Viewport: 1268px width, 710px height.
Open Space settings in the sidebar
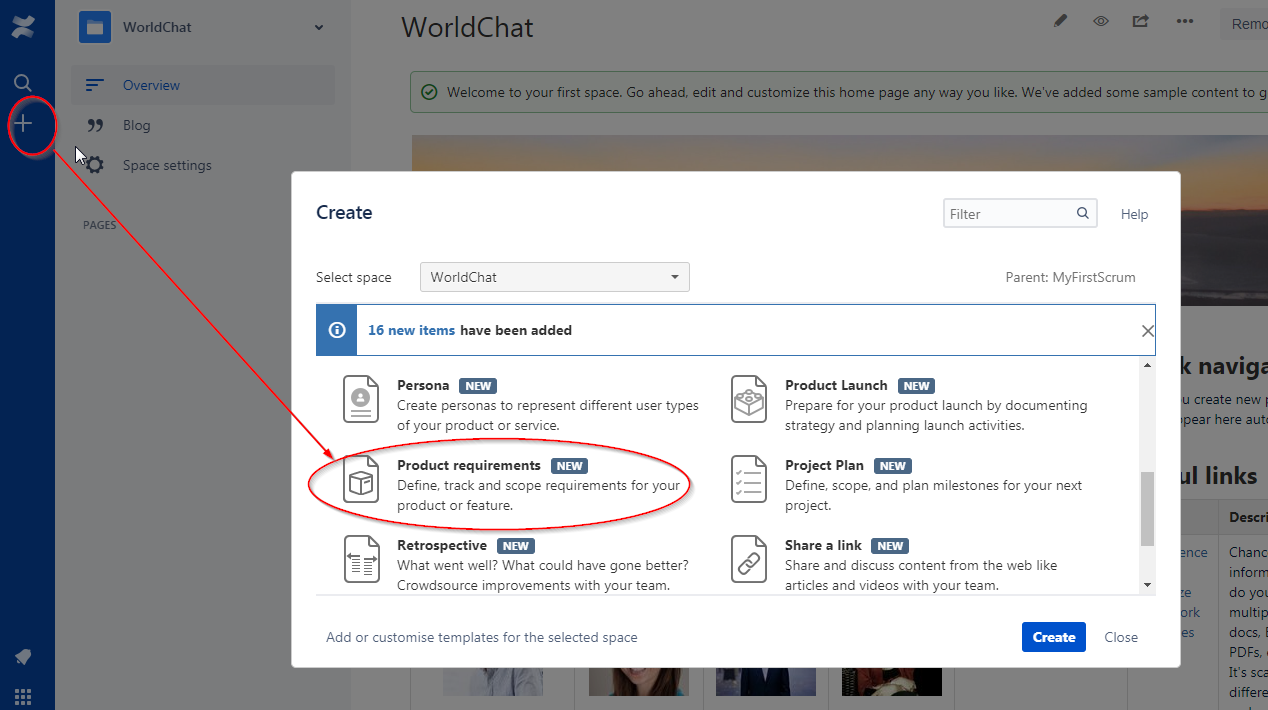click(x=167, y=165)
